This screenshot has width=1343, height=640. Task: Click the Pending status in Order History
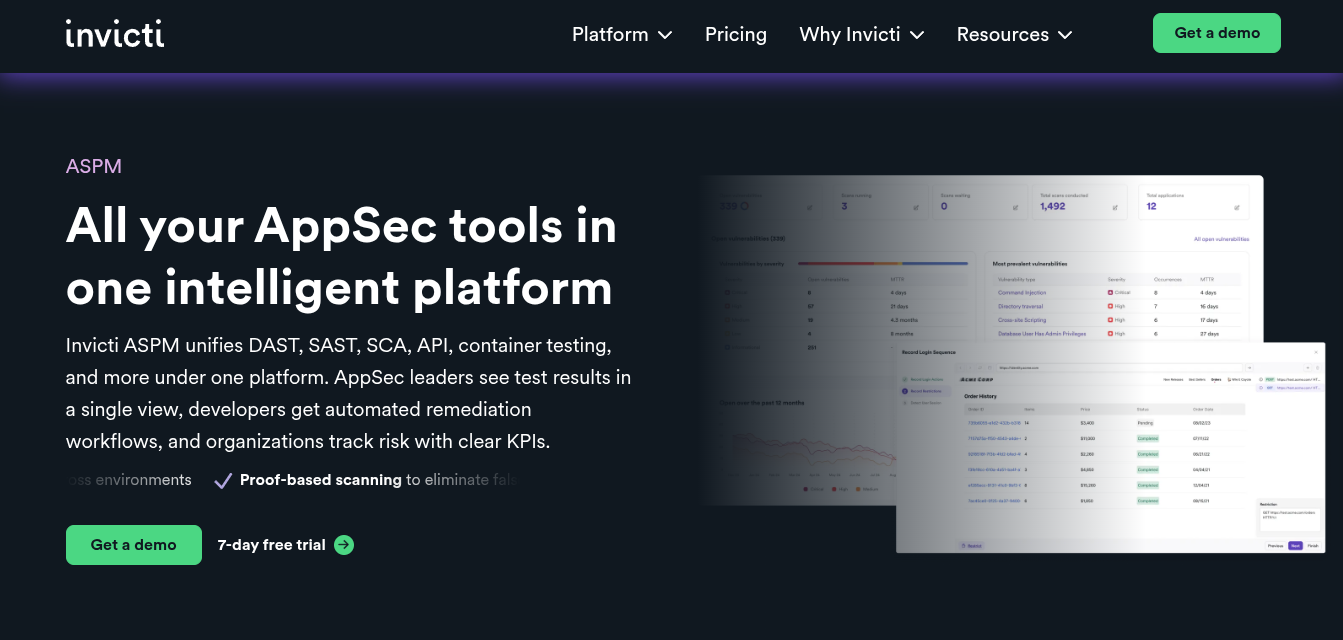pyautogui.click(x=1145, y=423)
